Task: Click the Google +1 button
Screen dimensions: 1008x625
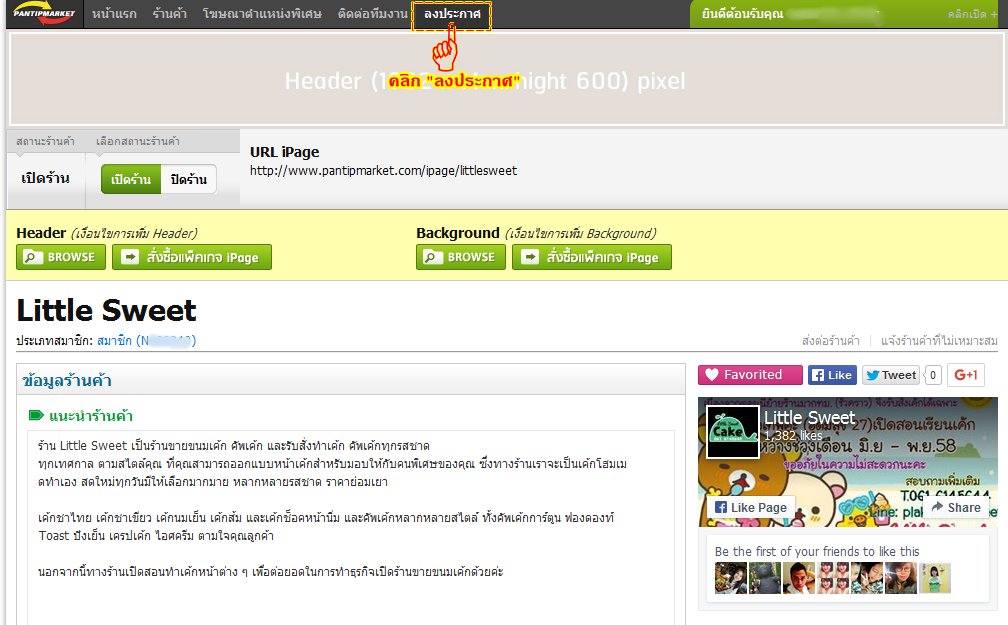Action: tap(966, 375)
